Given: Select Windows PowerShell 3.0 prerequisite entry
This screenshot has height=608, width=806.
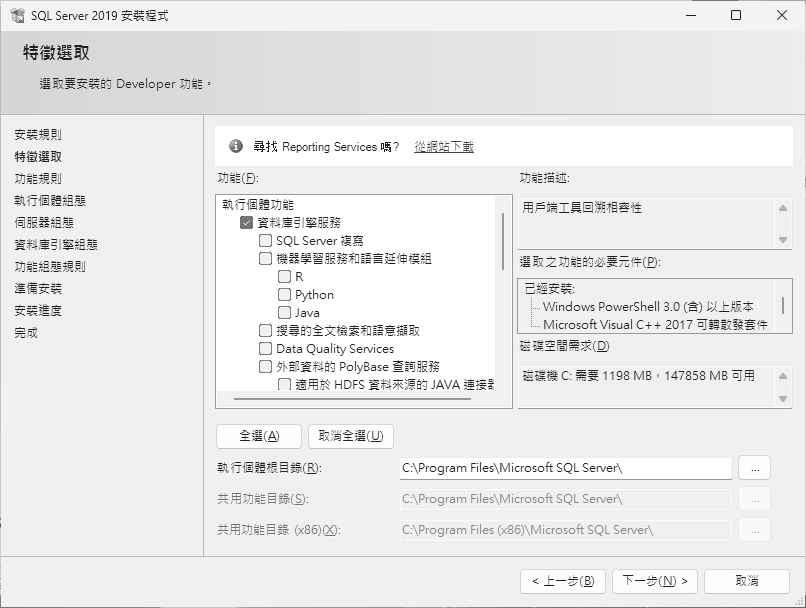Looking at the screenshot, I should (648, 307).
